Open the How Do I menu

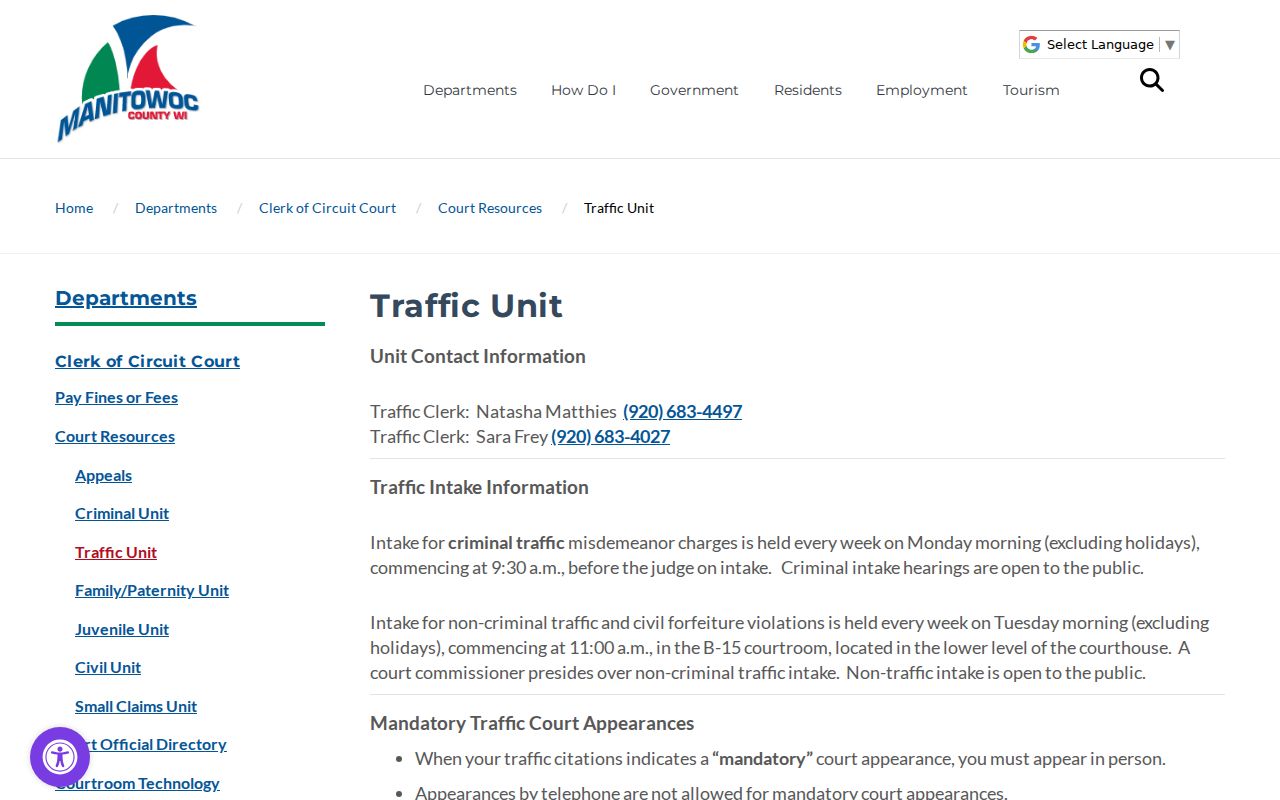point(583,90)
